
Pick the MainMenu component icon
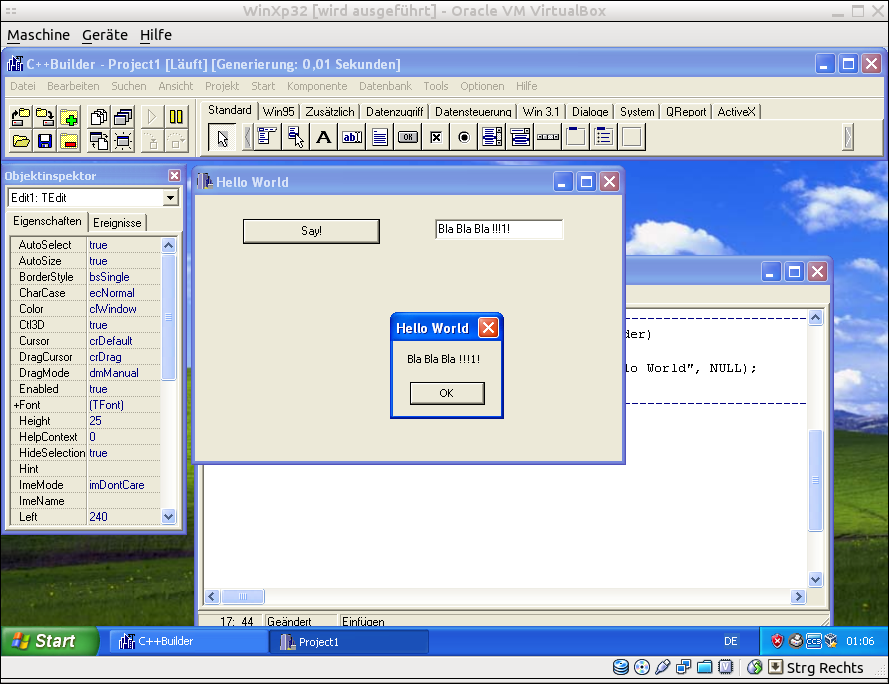(266, 137)
